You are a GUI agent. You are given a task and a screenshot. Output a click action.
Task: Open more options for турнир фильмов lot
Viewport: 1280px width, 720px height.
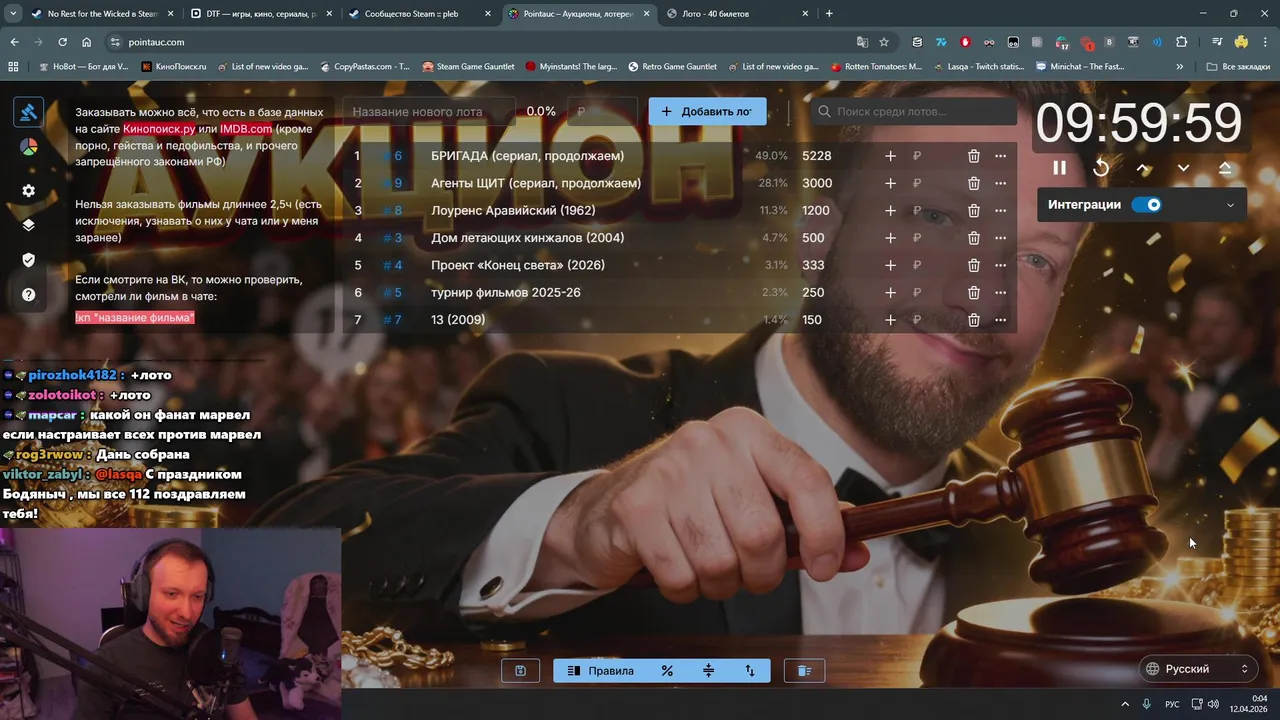[1000, 293]
